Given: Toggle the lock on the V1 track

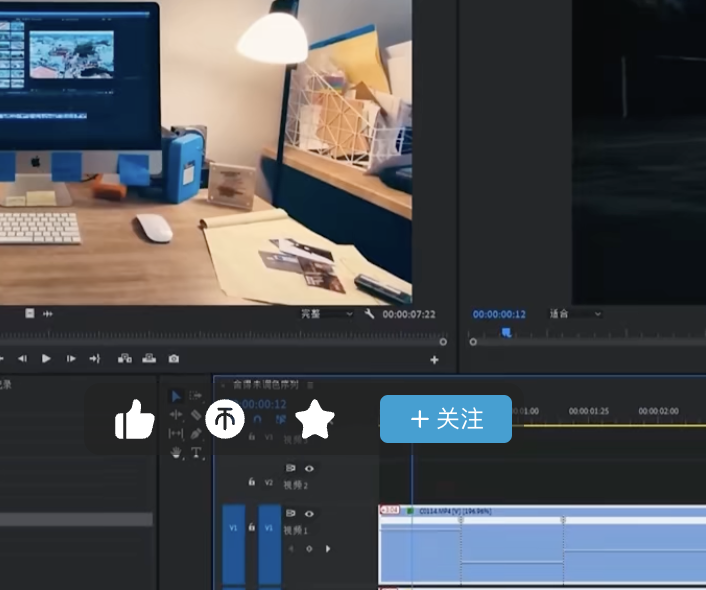Looking at the screenshot, I should click(252, 526).
